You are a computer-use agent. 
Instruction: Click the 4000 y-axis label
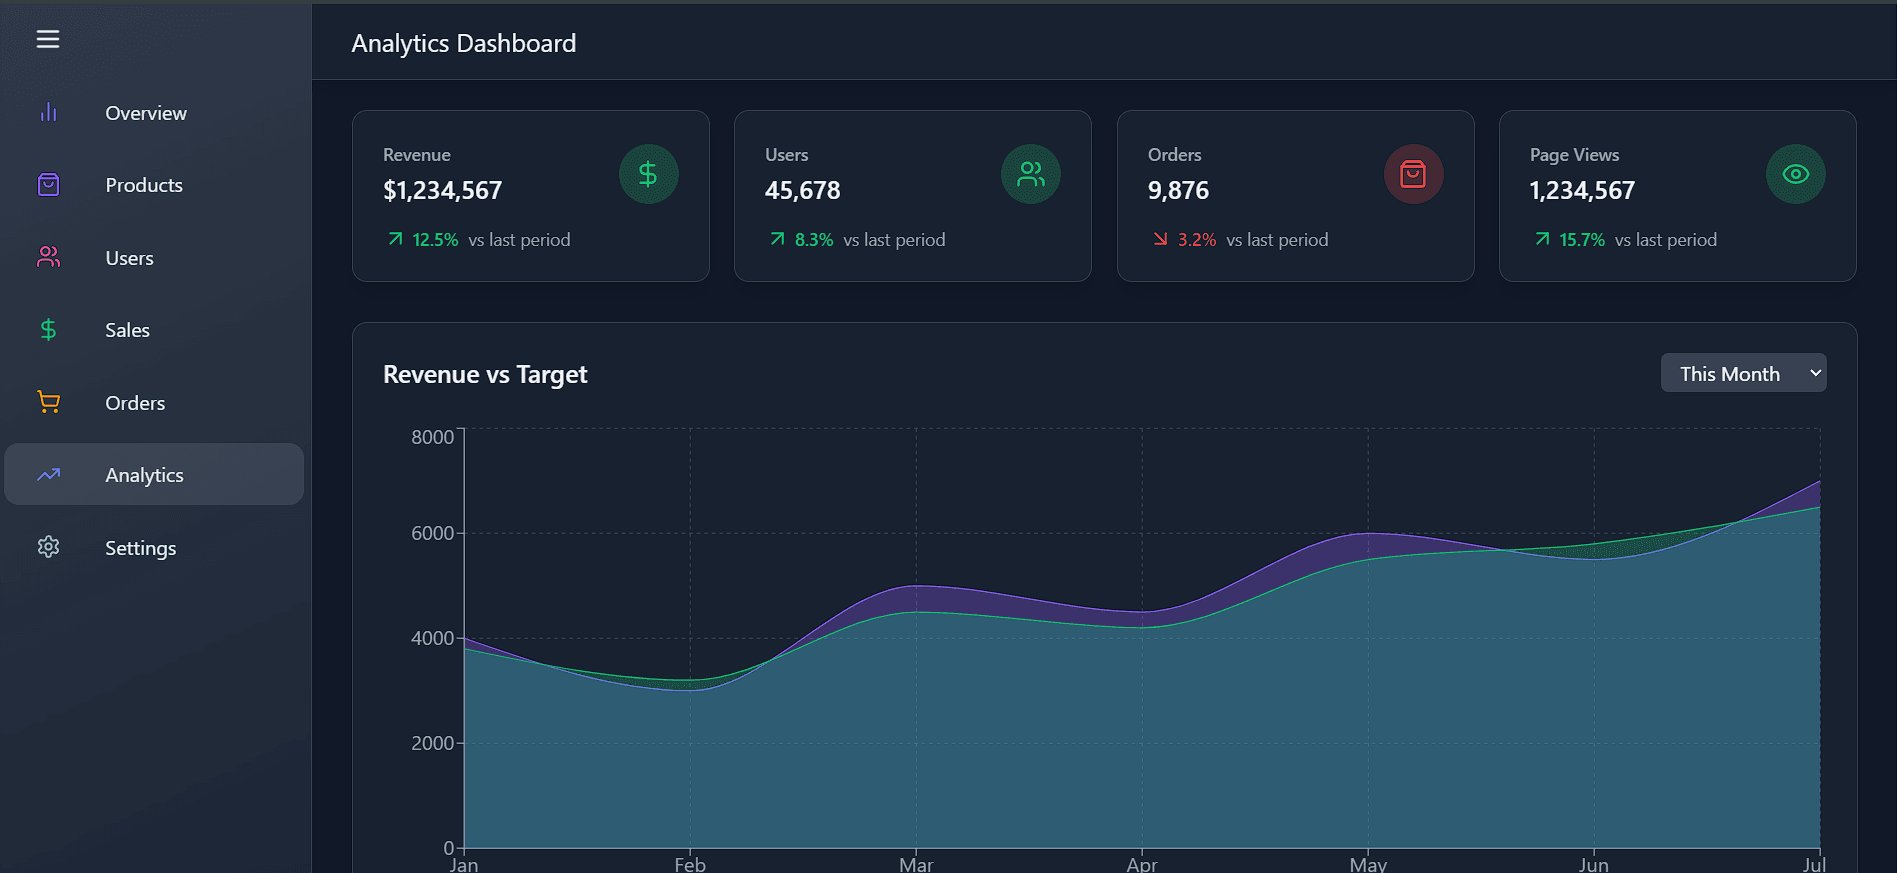click(x=432, y=638)
